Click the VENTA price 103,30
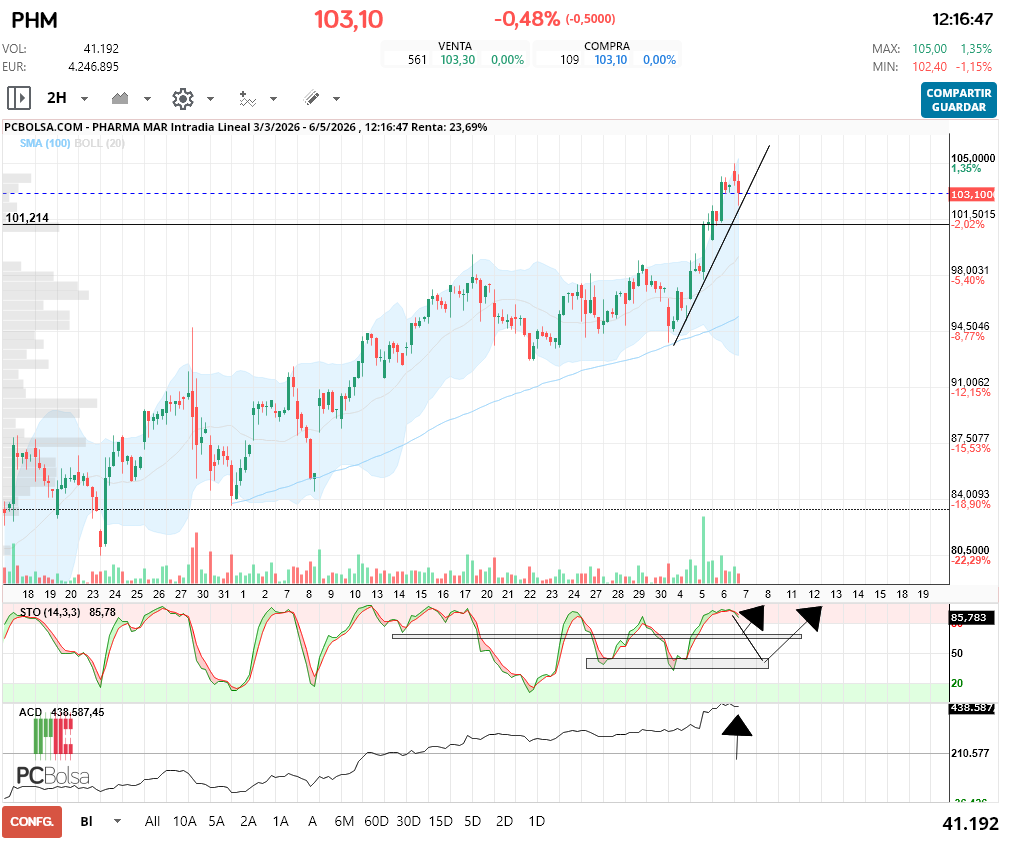Screen dimensions: 1012x843 pyautogui.click(x=458, y=60)
